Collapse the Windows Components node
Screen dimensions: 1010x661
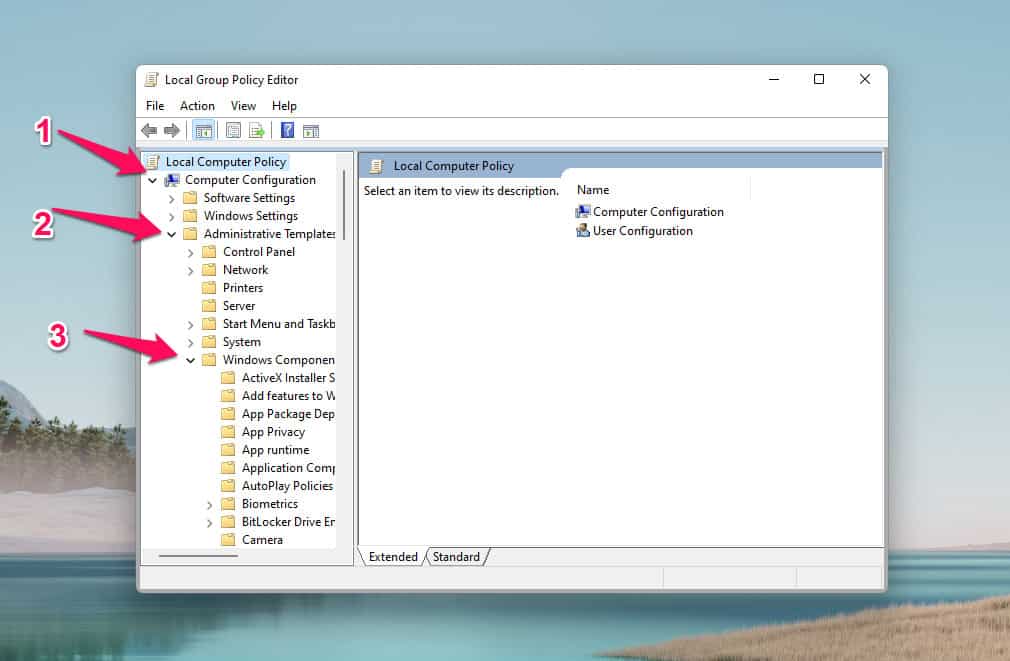[191, 360]
